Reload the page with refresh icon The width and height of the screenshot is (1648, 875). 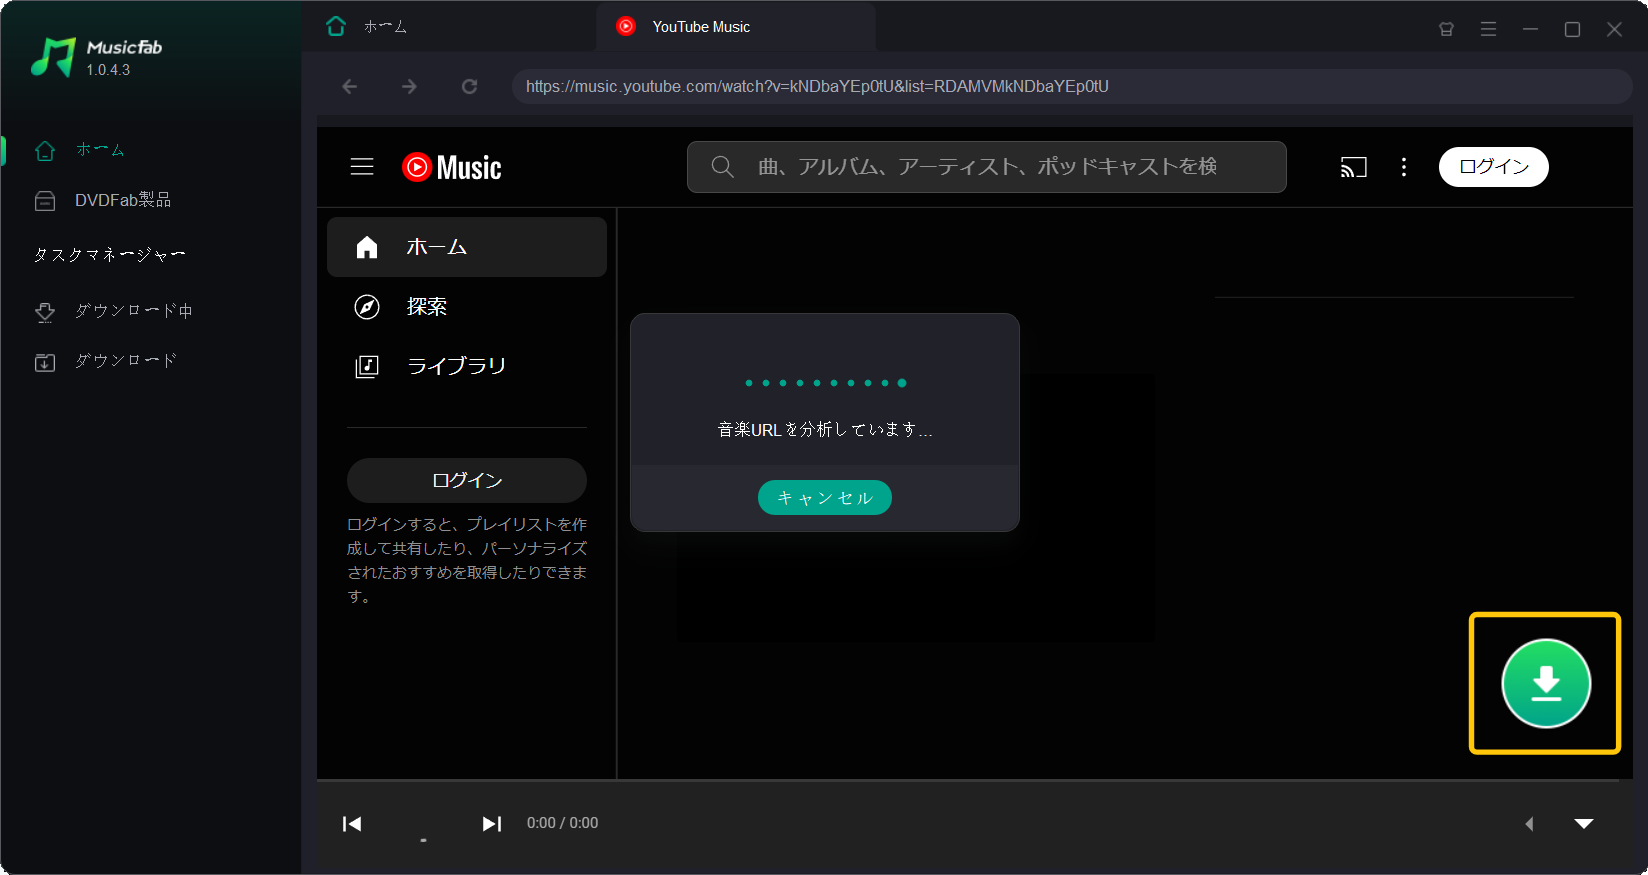(469, 87)
